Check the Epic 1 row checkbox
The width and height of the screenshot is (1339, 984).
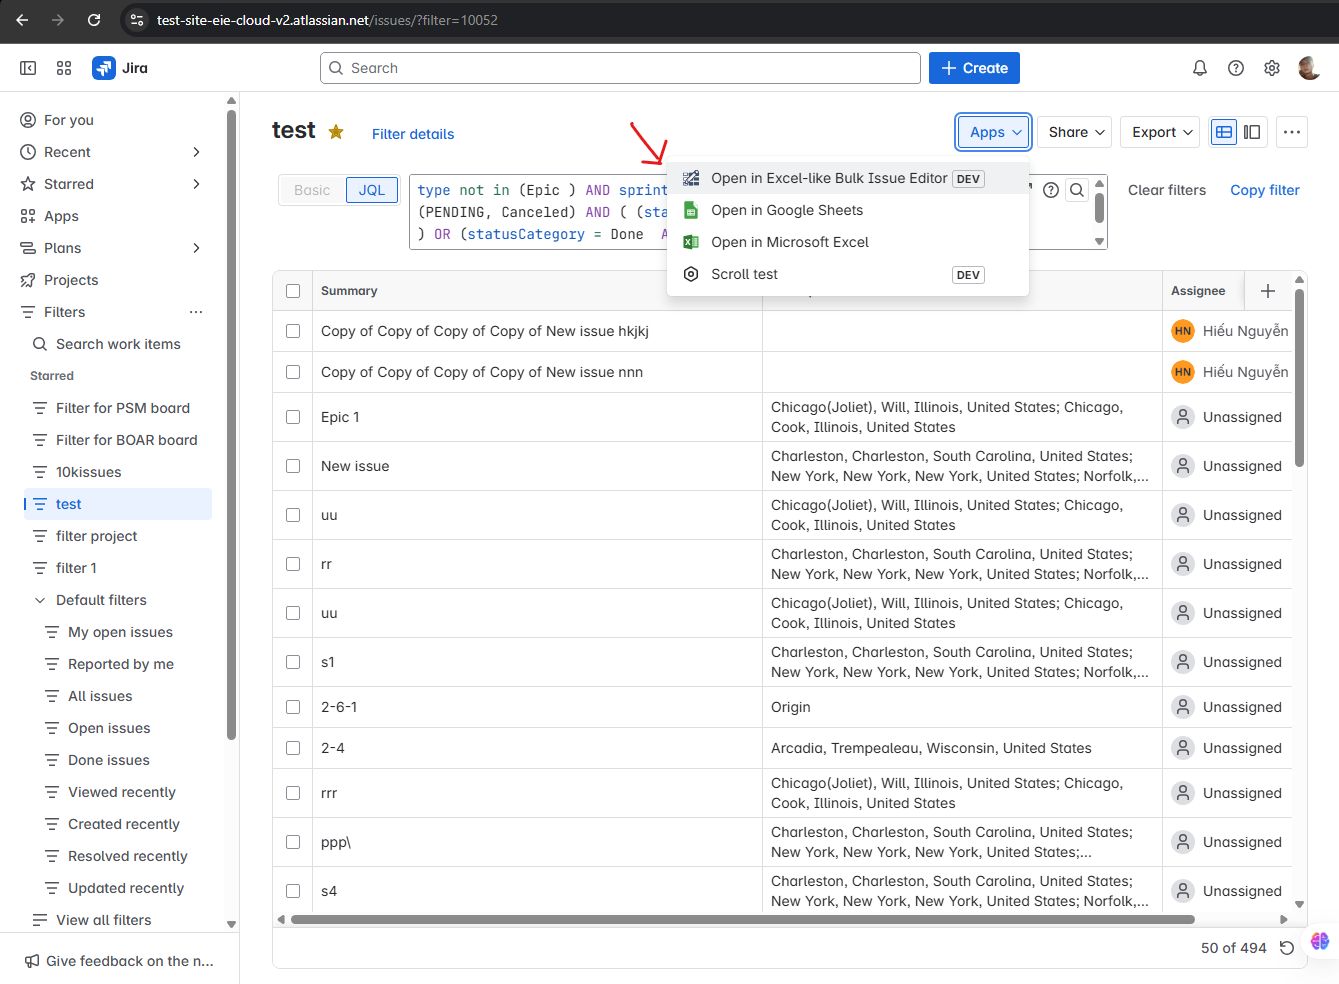[293, 416]
